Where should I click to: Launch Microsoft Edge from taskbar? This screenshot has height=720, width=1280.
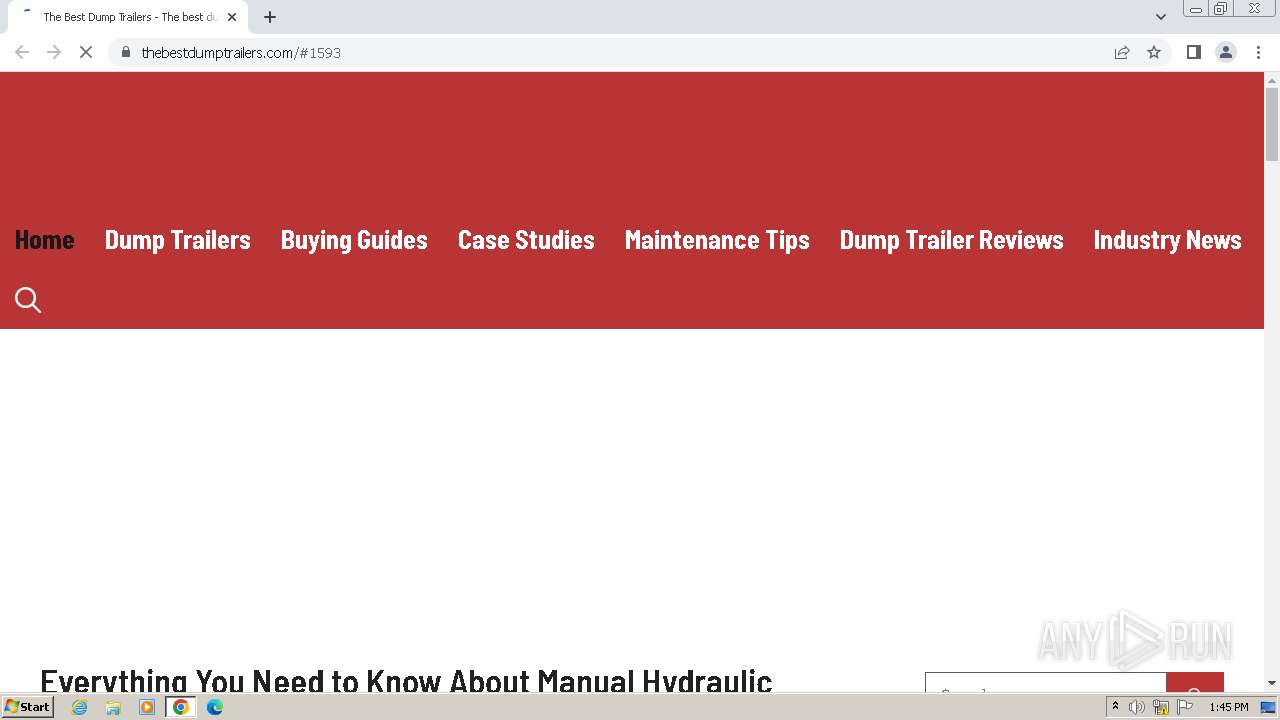tap(215, 707)
